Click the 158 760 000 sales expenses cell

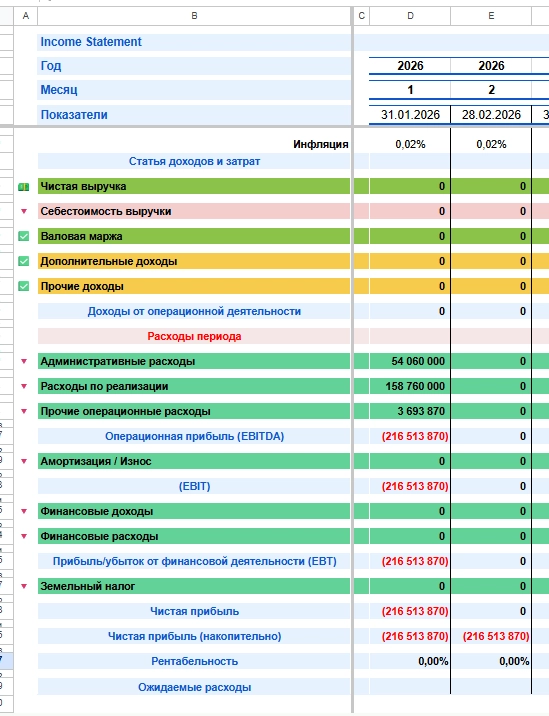coord(410,386)
